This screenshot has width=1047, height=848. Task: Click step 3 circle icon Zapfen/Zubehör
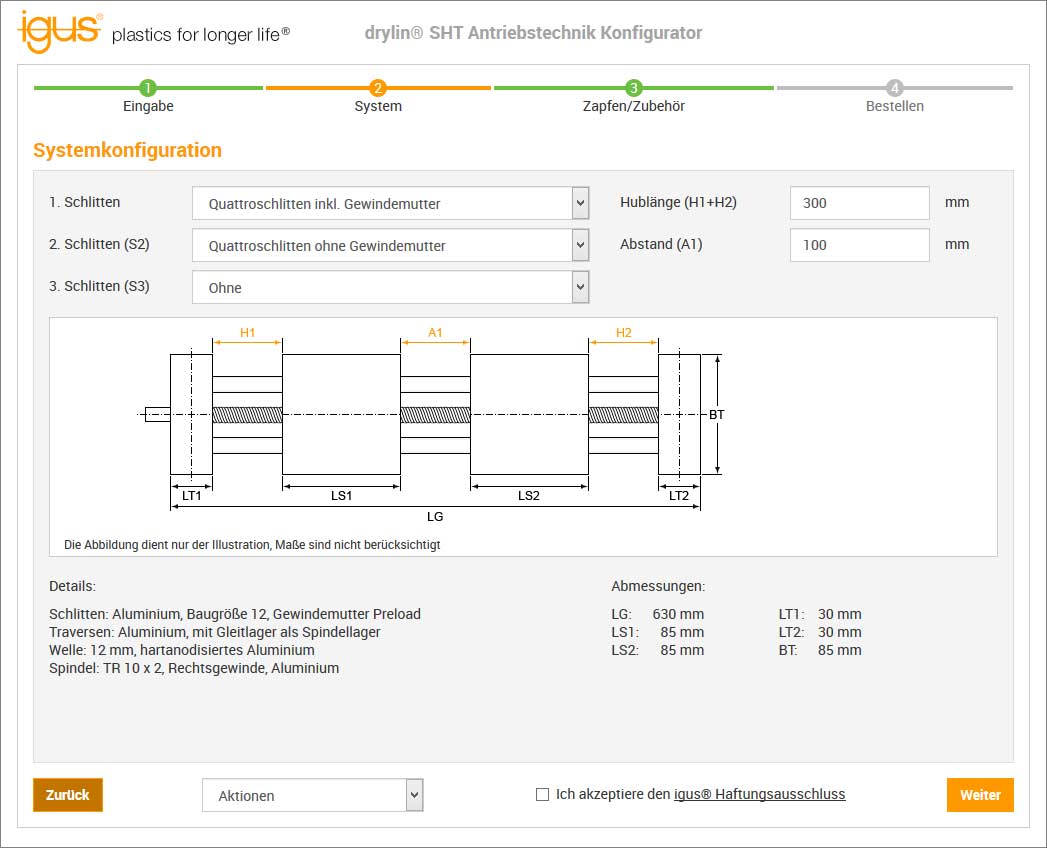634,88
